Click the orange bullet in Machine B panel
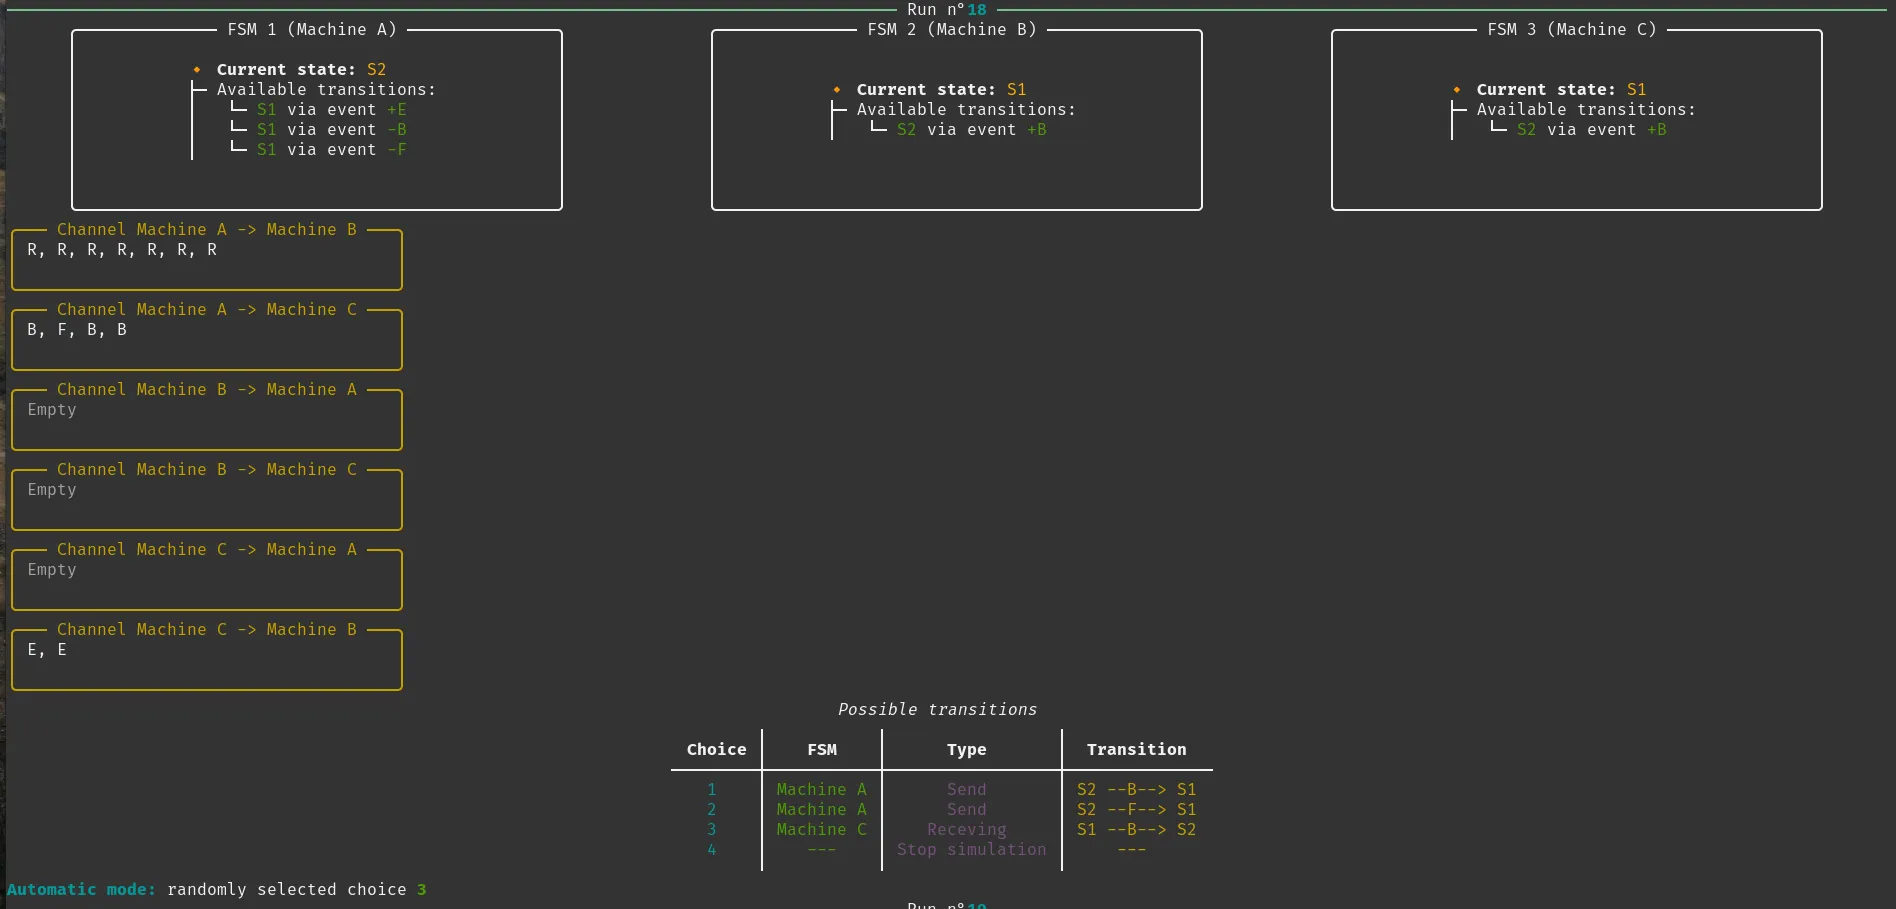 pyautogui.click(x=837, y=90)
